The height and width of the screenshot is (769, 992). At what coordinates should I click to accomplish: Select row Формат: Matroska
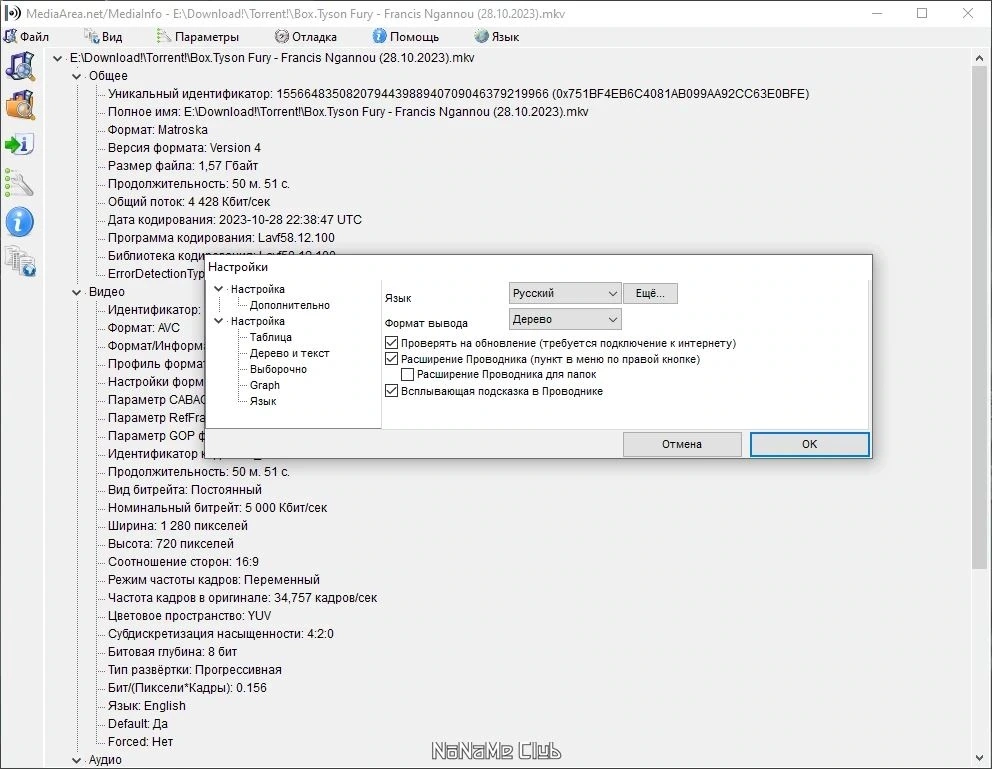[158, 130]
